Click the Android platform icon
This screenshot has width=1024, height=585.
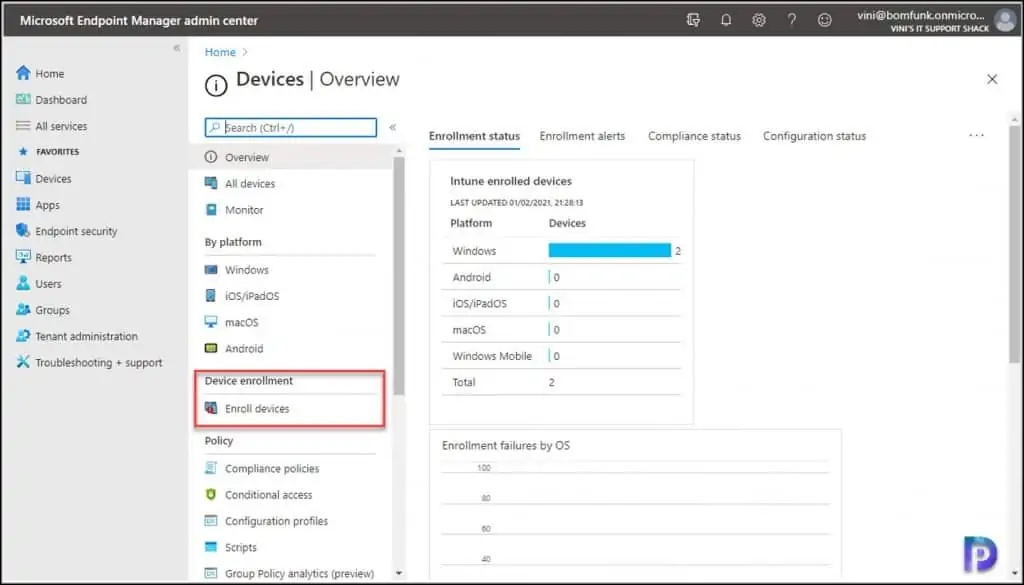[211, 348]
